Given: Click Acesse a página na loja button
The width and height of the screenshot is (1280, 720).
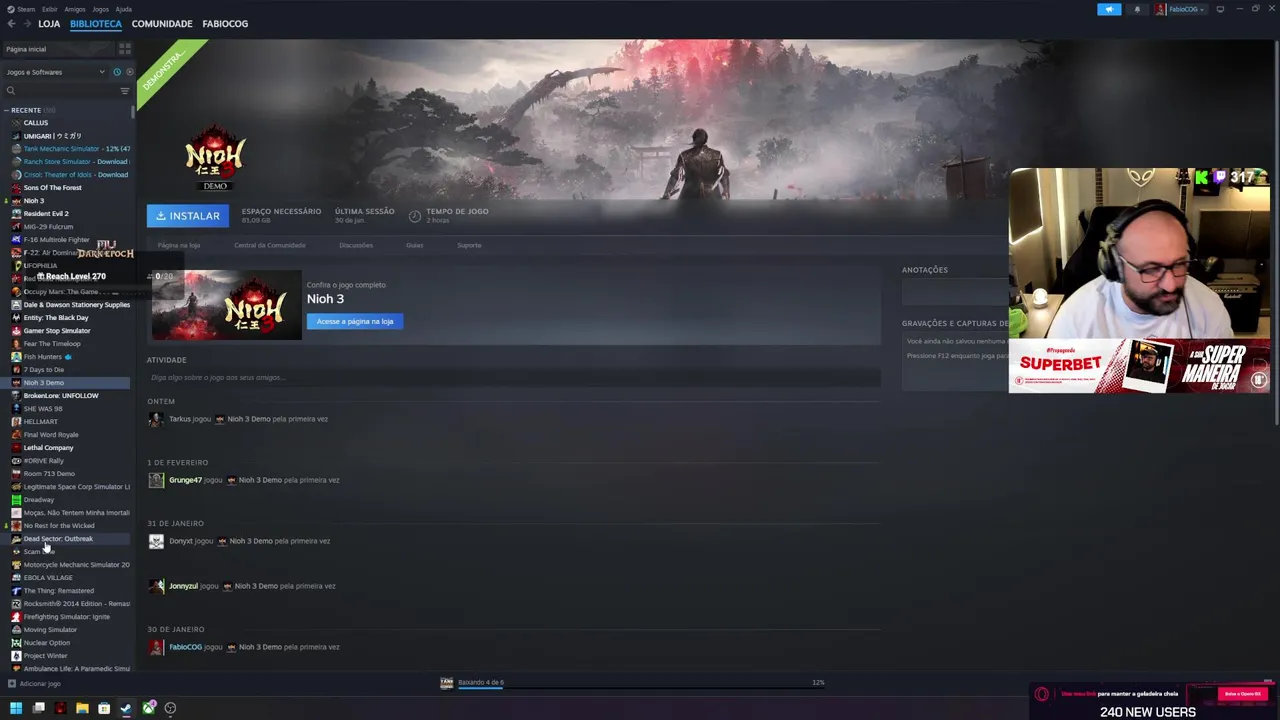Looking at the screenshot, I should click(355, 321).
